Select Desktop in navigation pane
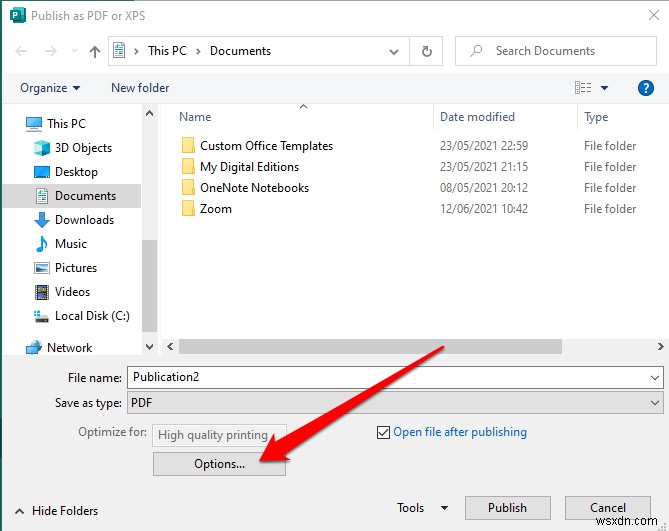Screen dimensions: 669x531 (76, 172)
